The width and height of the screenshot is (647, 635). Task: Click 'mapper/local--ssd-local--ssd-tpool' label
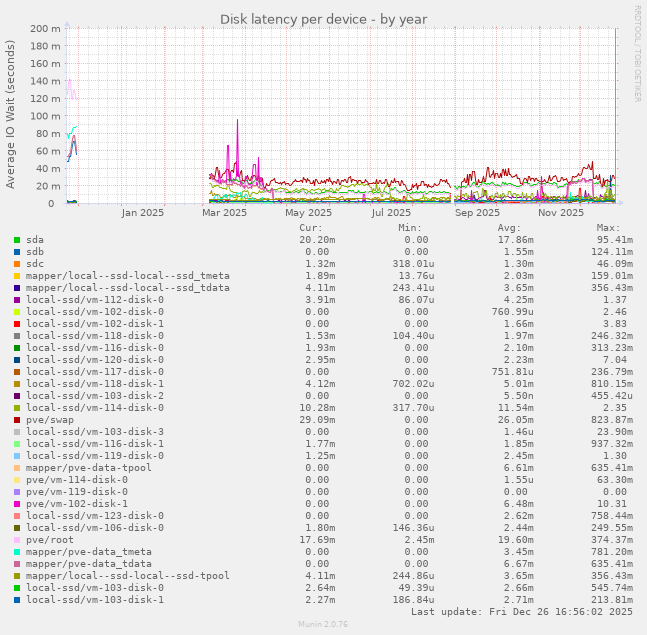[128, 576]
